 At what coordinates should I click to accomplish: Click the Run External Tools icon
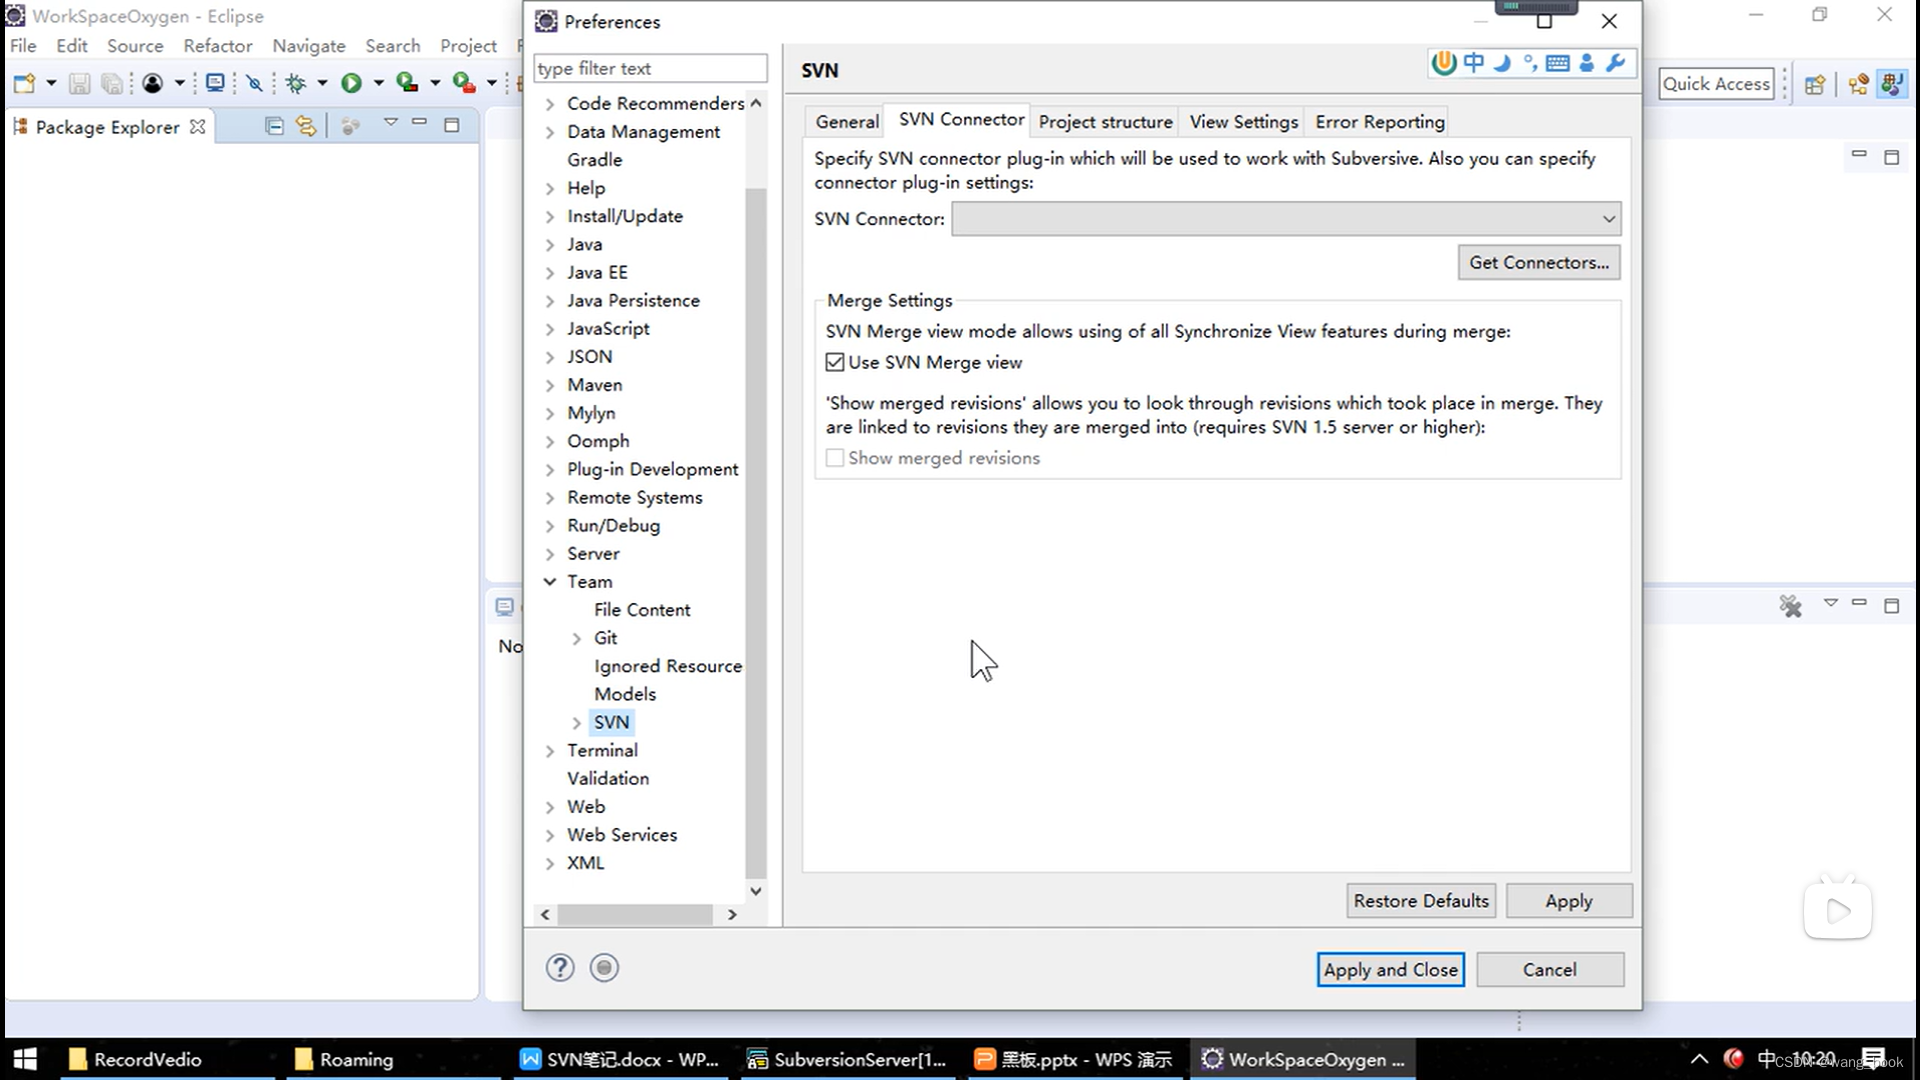pos(463,83)
